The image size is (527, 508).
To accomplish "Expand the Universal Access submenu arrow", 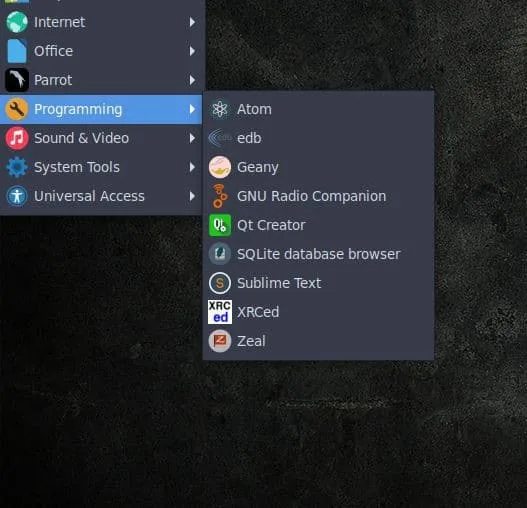I will 192,196.
